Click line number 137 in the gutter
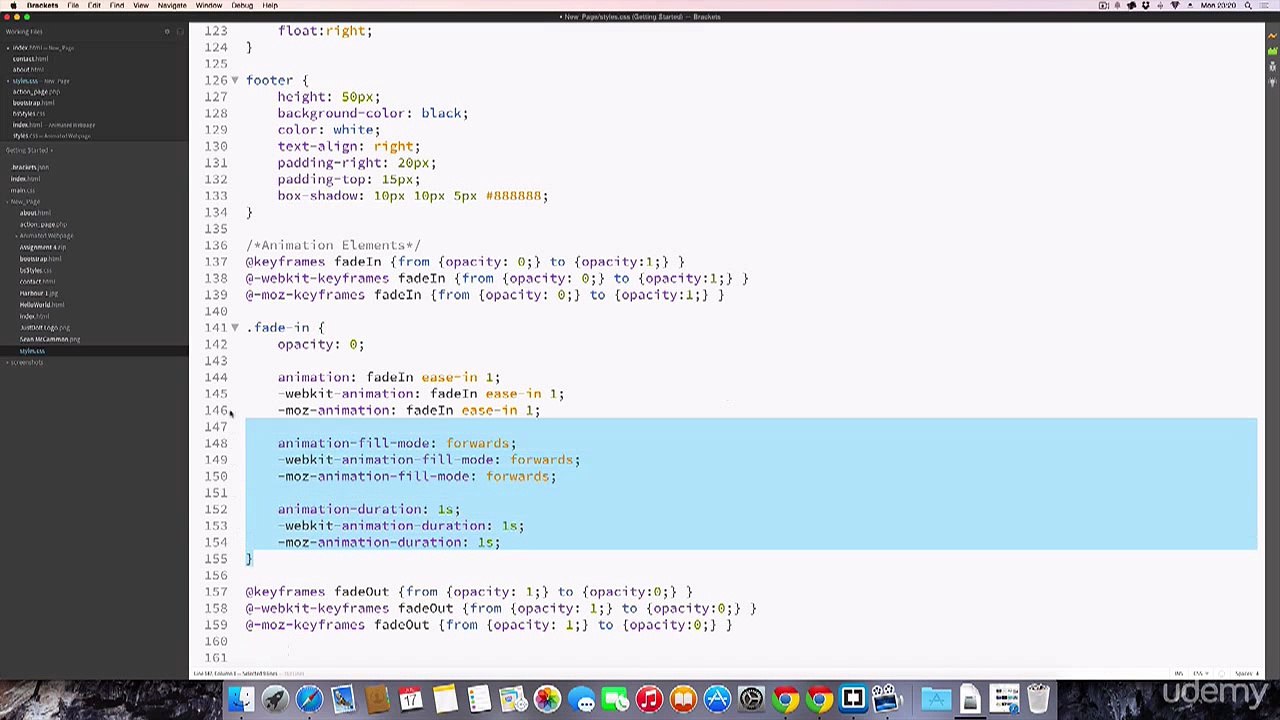Image resolution: width=1280 pixels, height=720 pixels. 216,262
